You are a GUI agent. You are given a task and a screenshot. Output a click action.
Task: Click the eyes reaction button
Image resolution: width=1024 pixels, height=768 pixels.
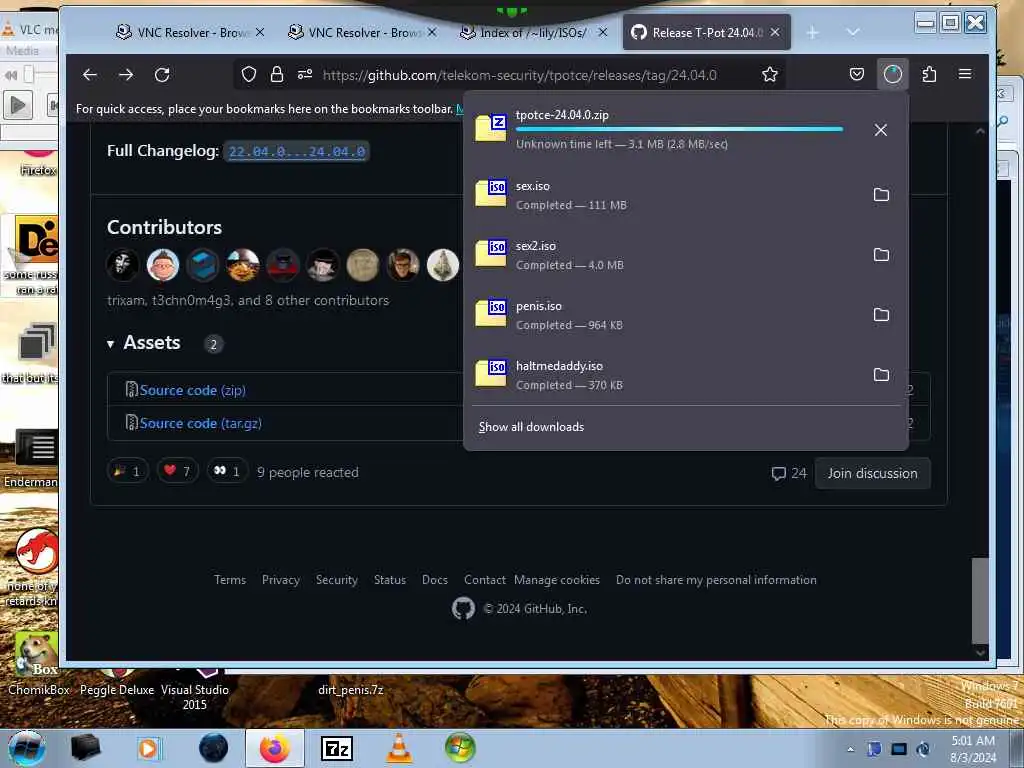tap(227, 472)
